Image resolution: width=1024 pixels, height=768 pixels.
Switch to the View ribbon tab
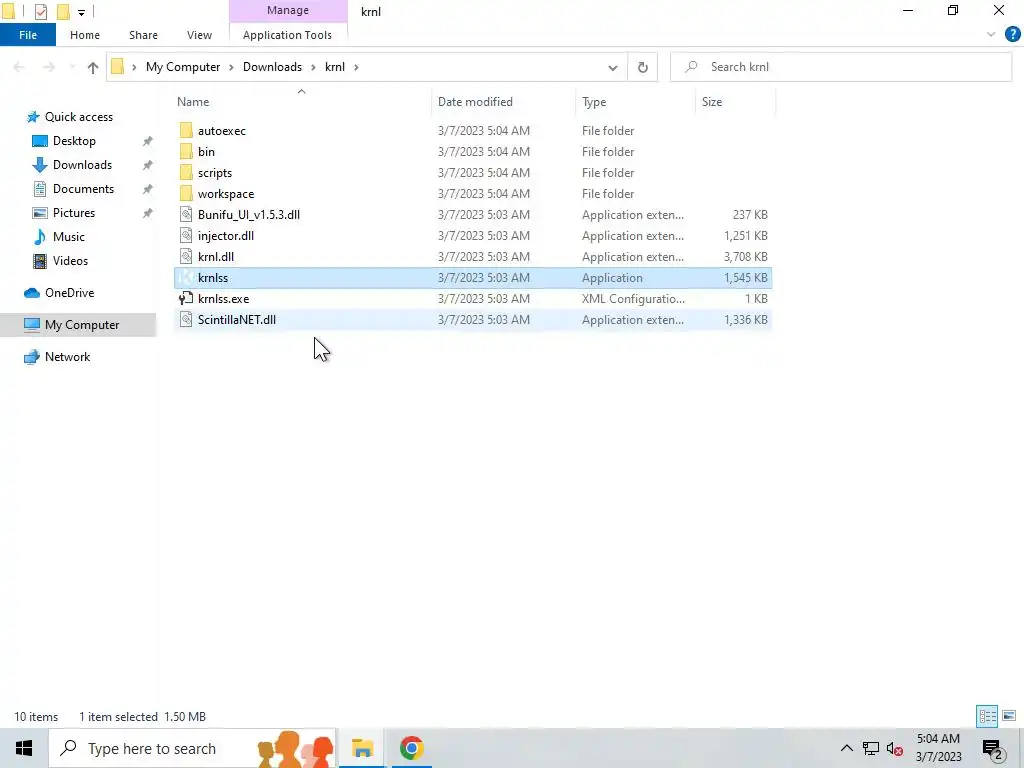pyautogui.click(x=199, y=35)
